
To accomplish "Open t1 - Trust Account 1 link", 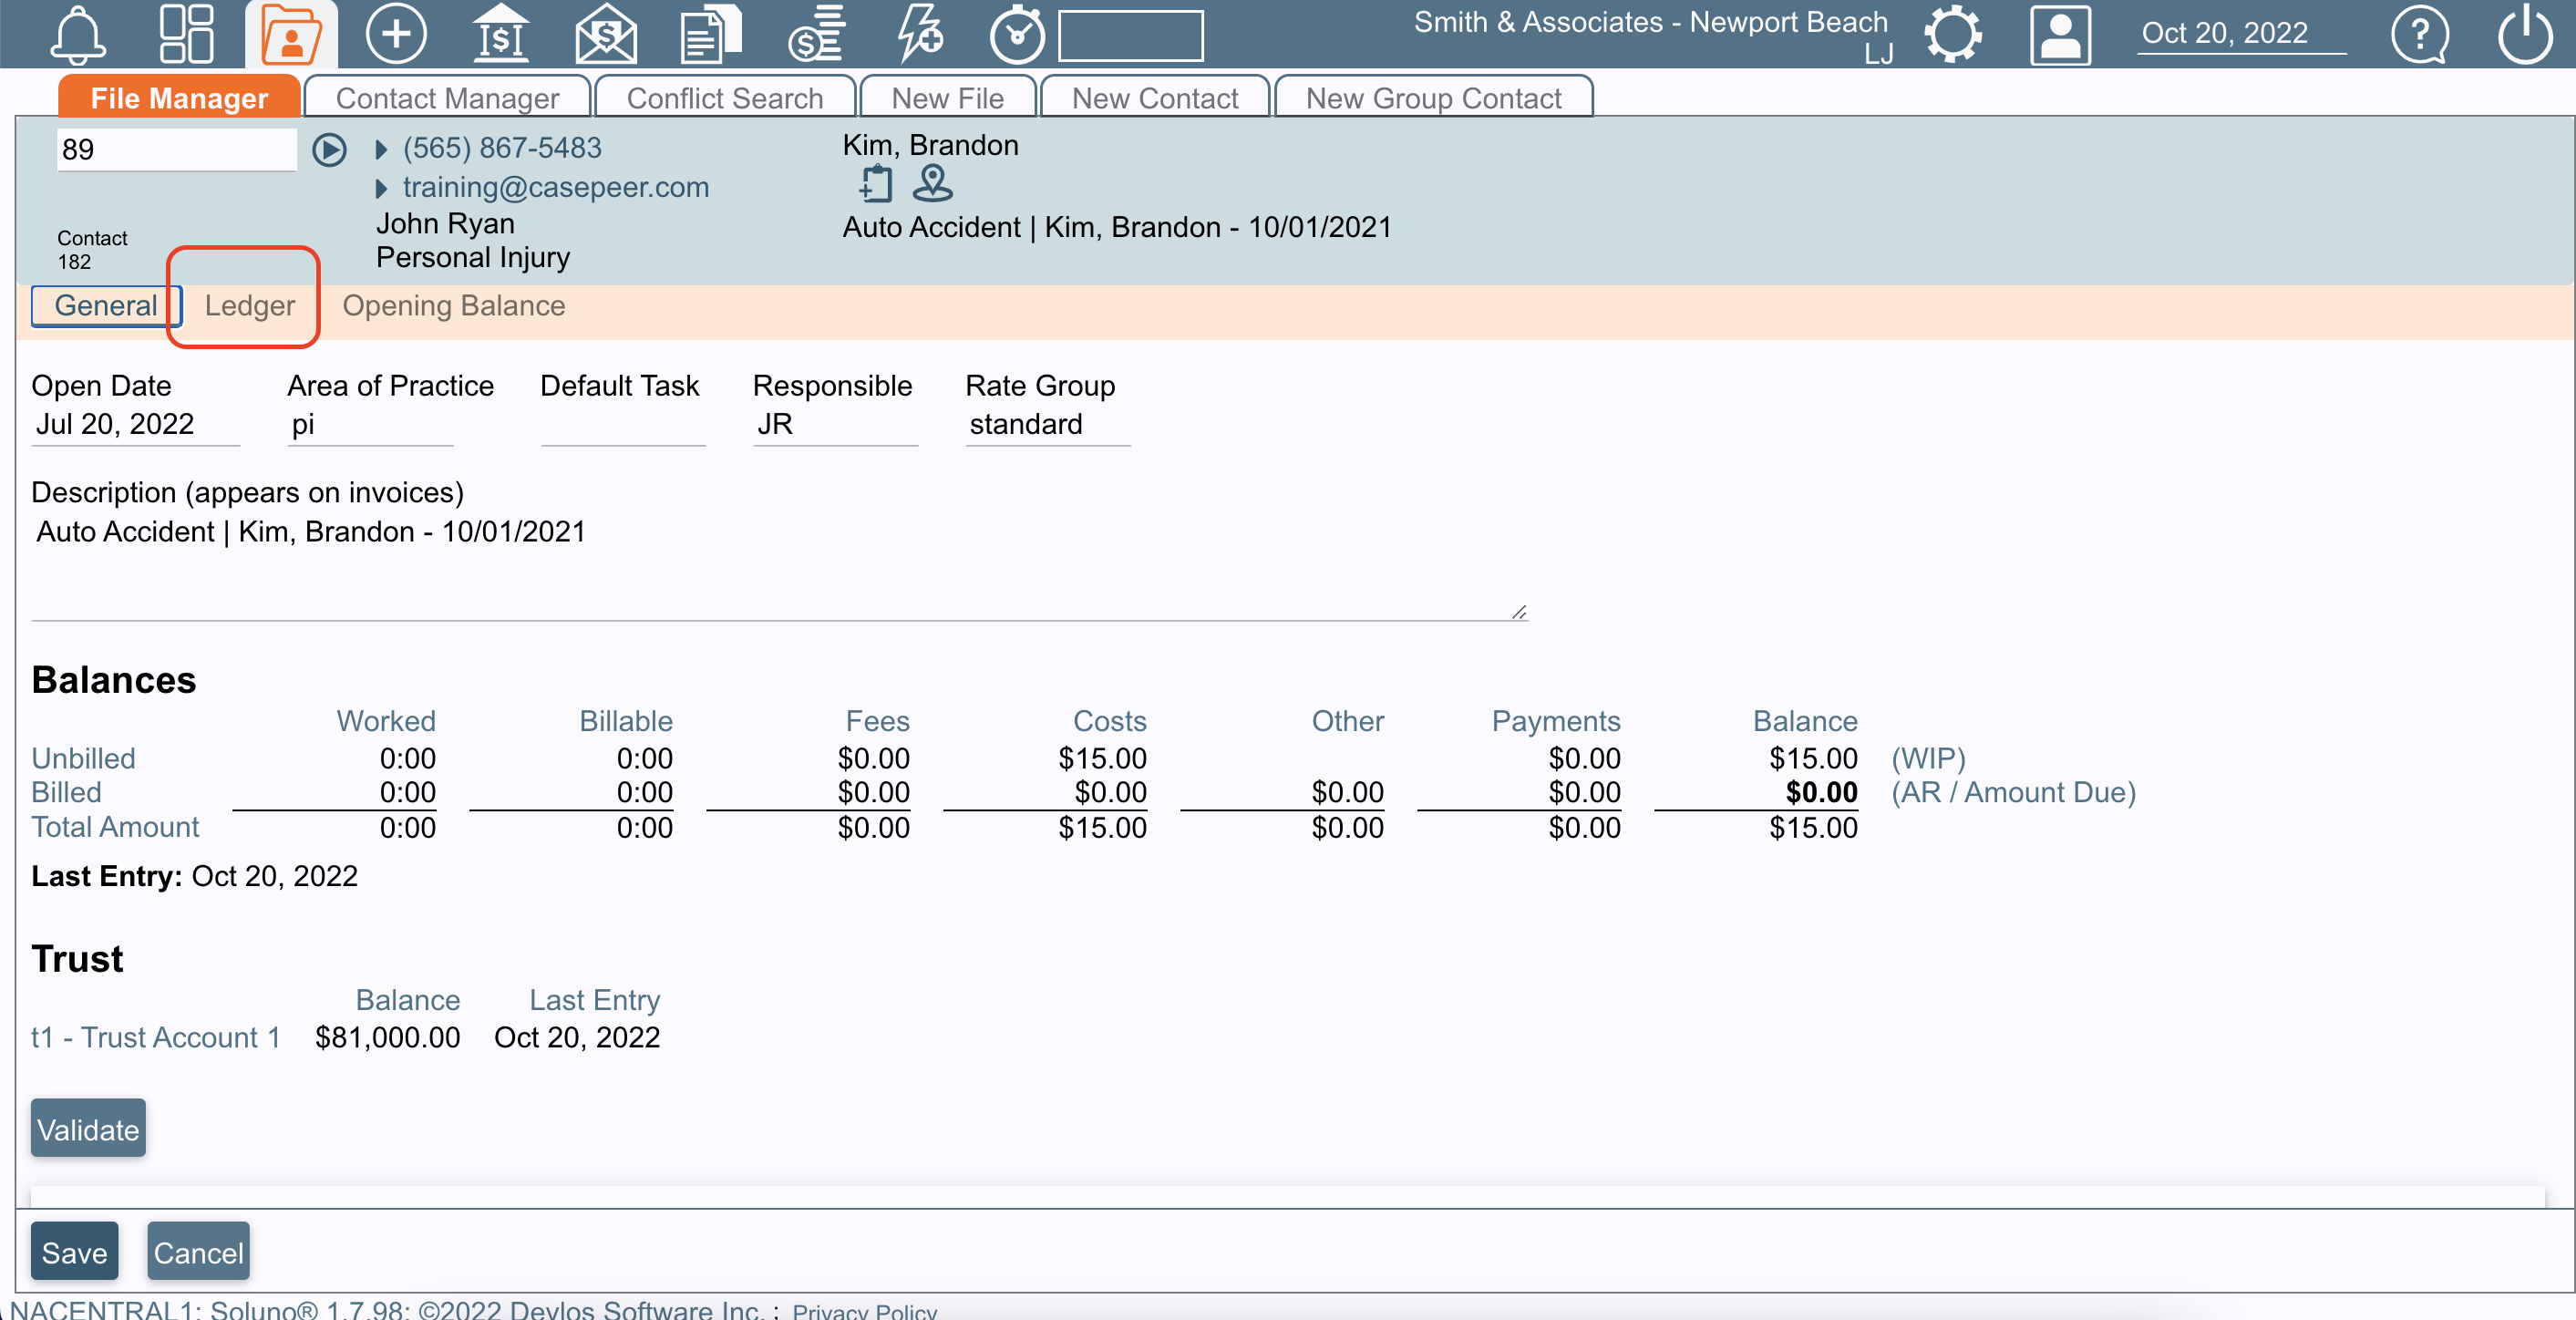I will coord(155,1037).
